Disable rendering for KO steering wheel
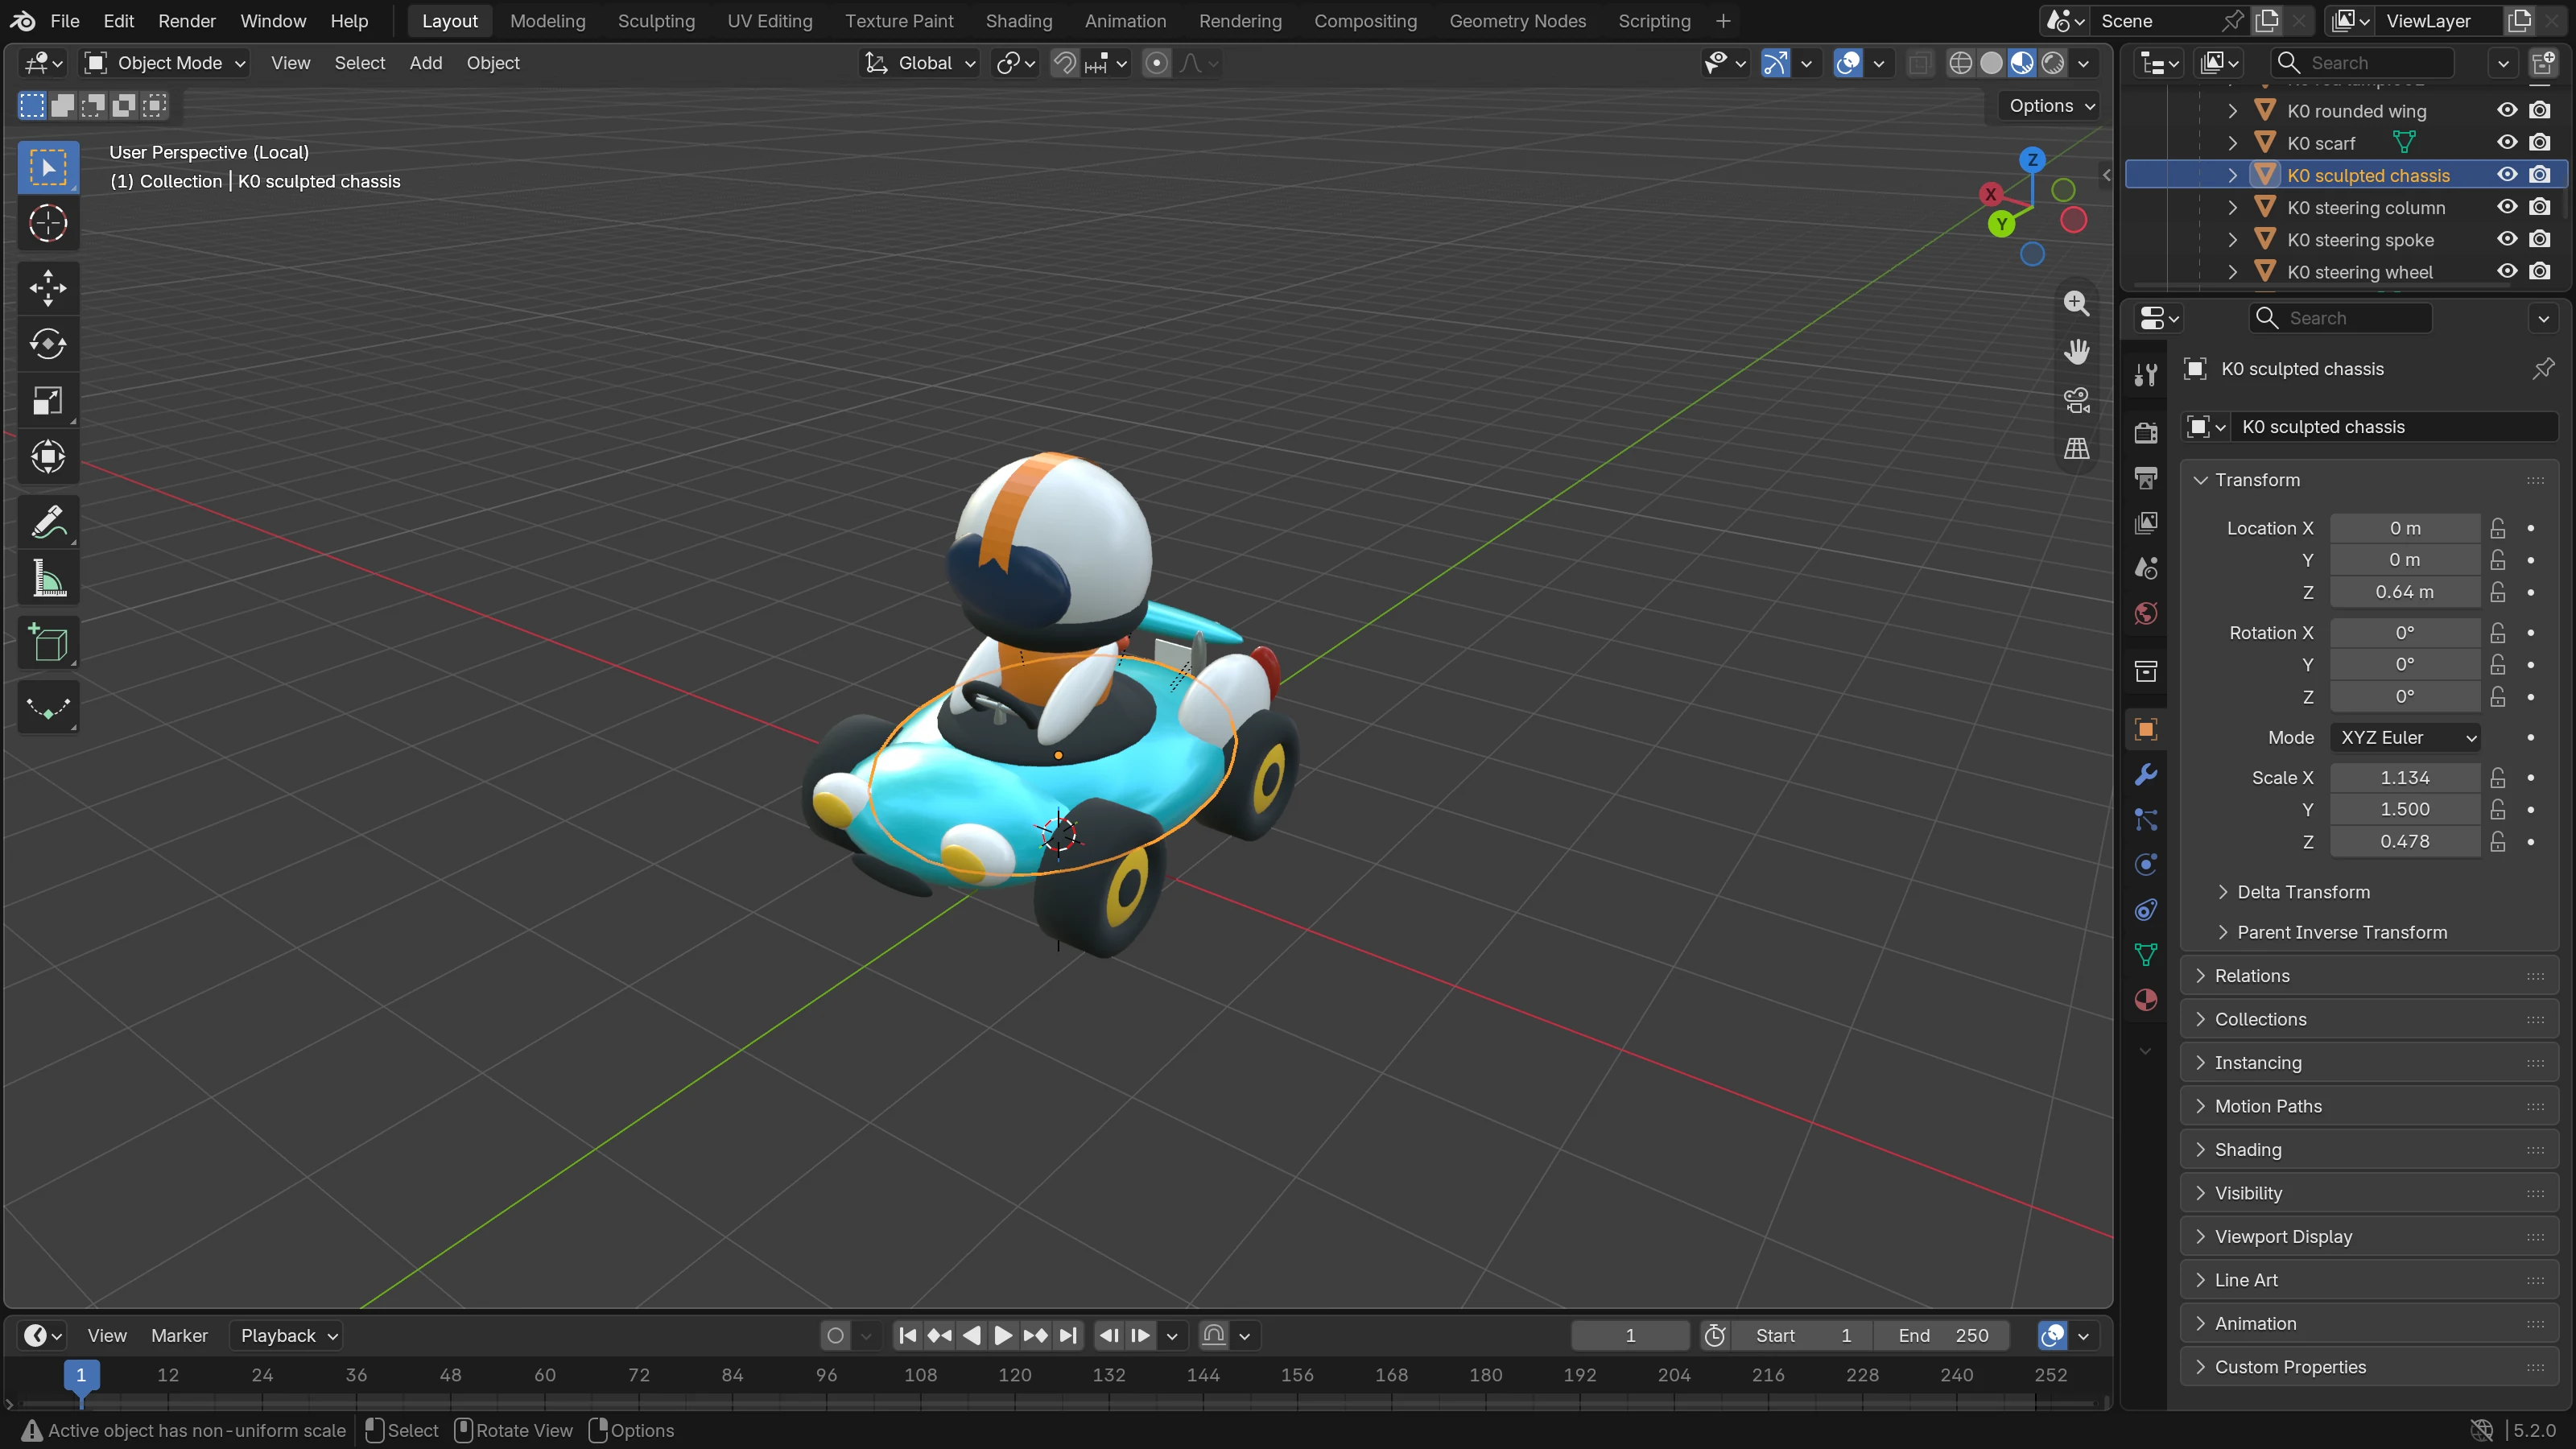2576x1449 pixels. click(x=2540, y=272)
